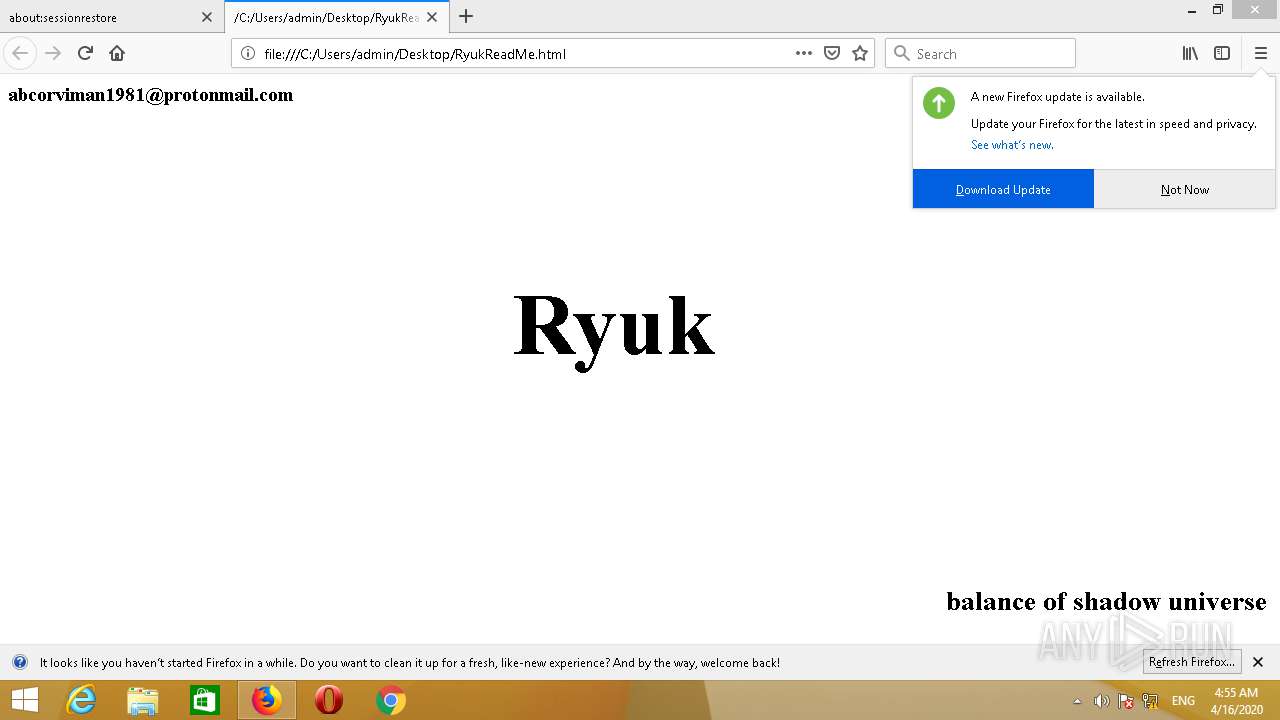1280x720 pixels.
Task: Open the Windows Start menu
Action: click(25, 700)
